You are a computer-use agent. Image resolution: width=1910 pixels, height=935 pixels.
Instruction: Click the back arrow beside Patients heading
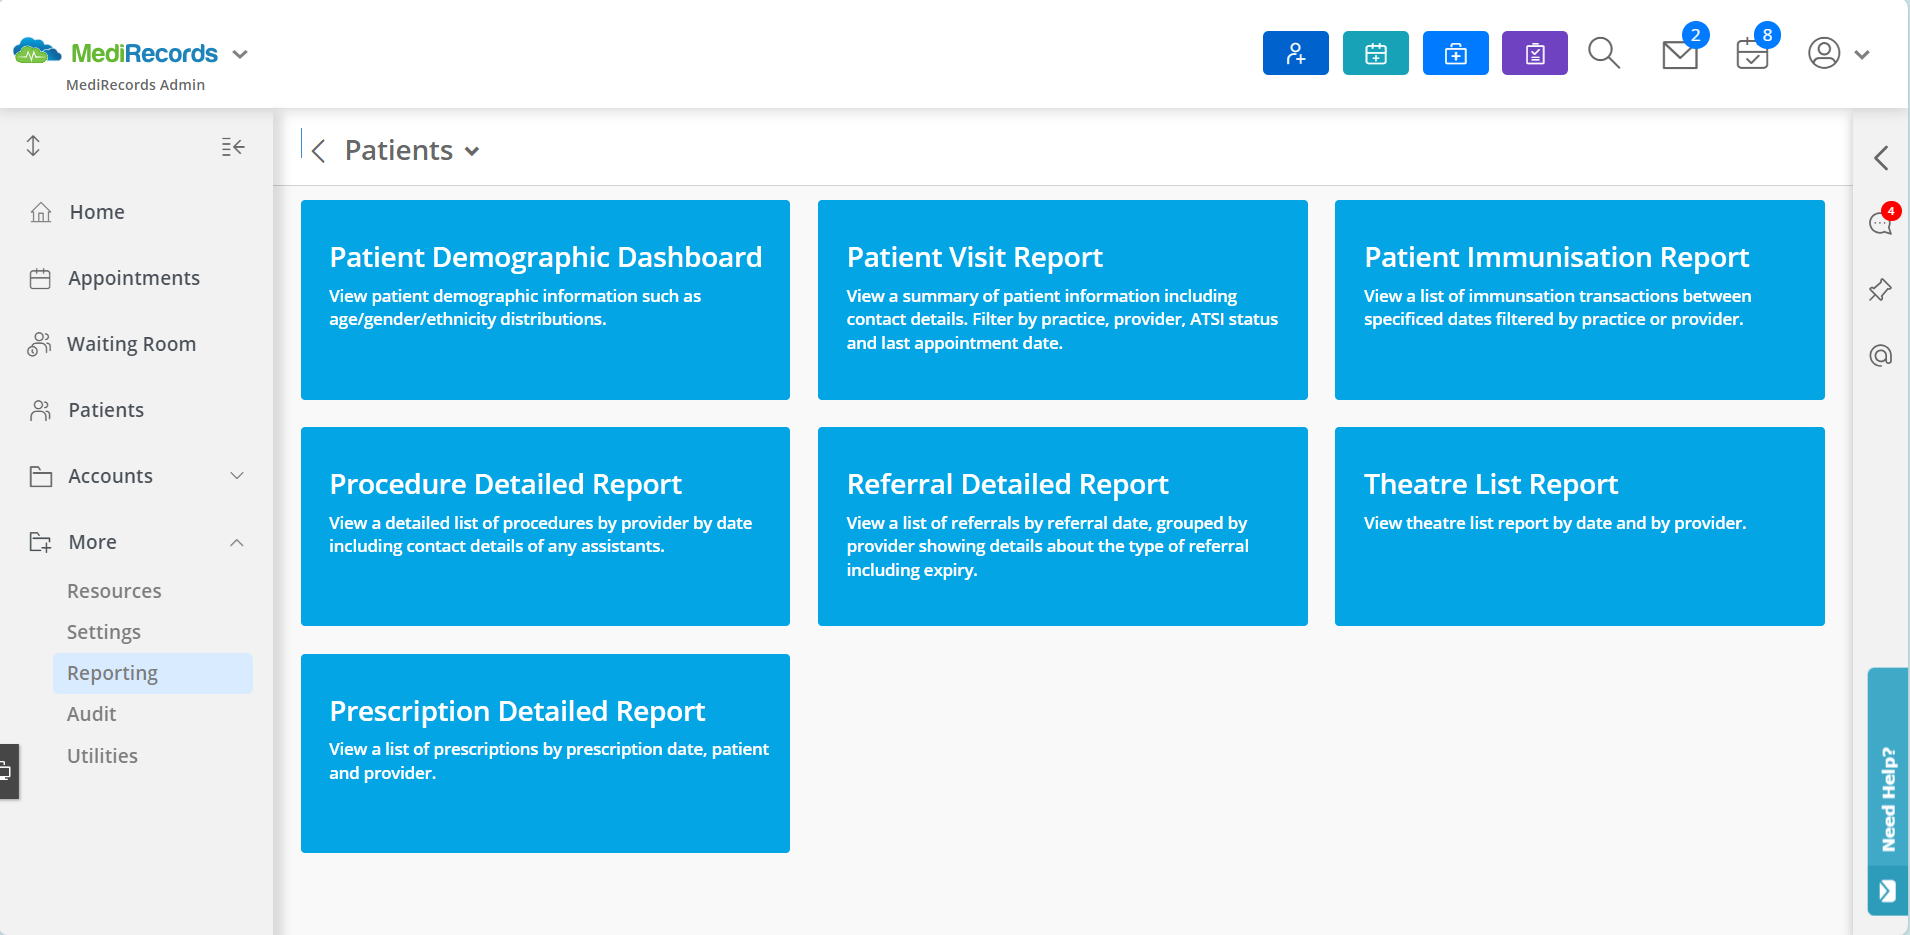pyautogui.click(x=319, y=151)
